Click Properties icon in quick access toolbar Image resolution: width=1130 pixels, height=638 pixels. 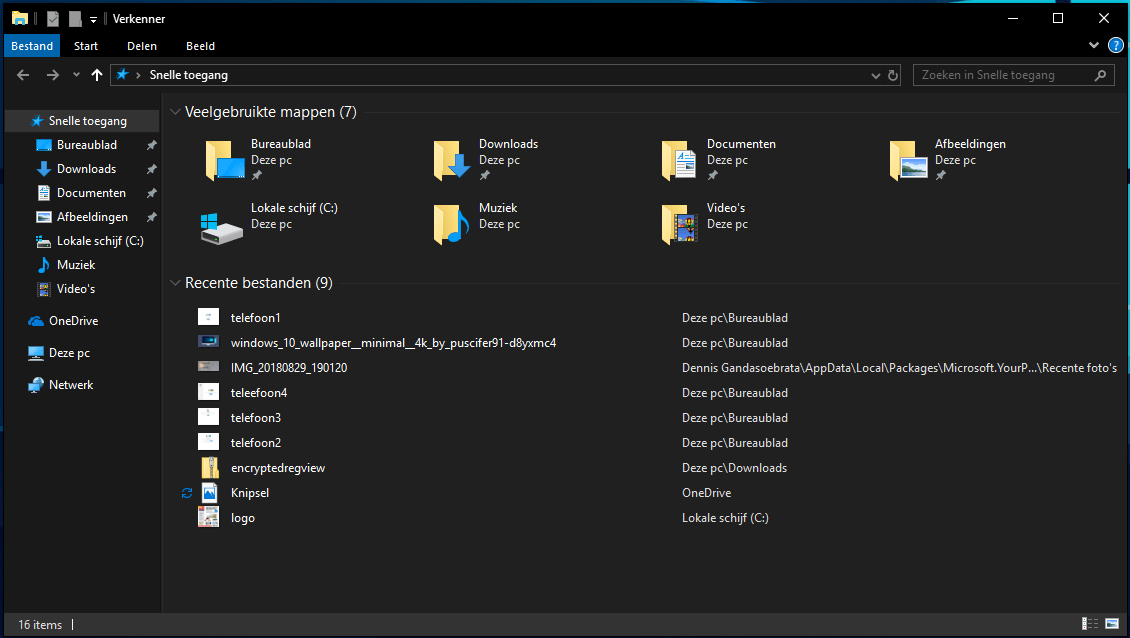tap(53, 19)
